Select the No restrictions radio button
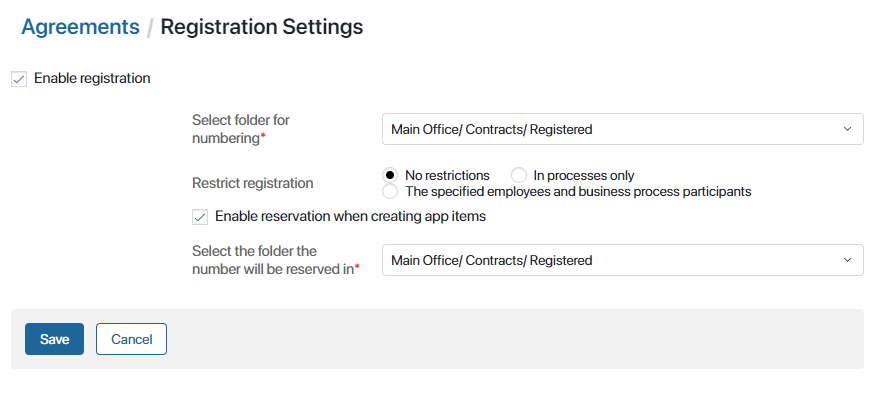Image resolution: width=873 pixels, height=395 pixels. (x=390, y=175)
